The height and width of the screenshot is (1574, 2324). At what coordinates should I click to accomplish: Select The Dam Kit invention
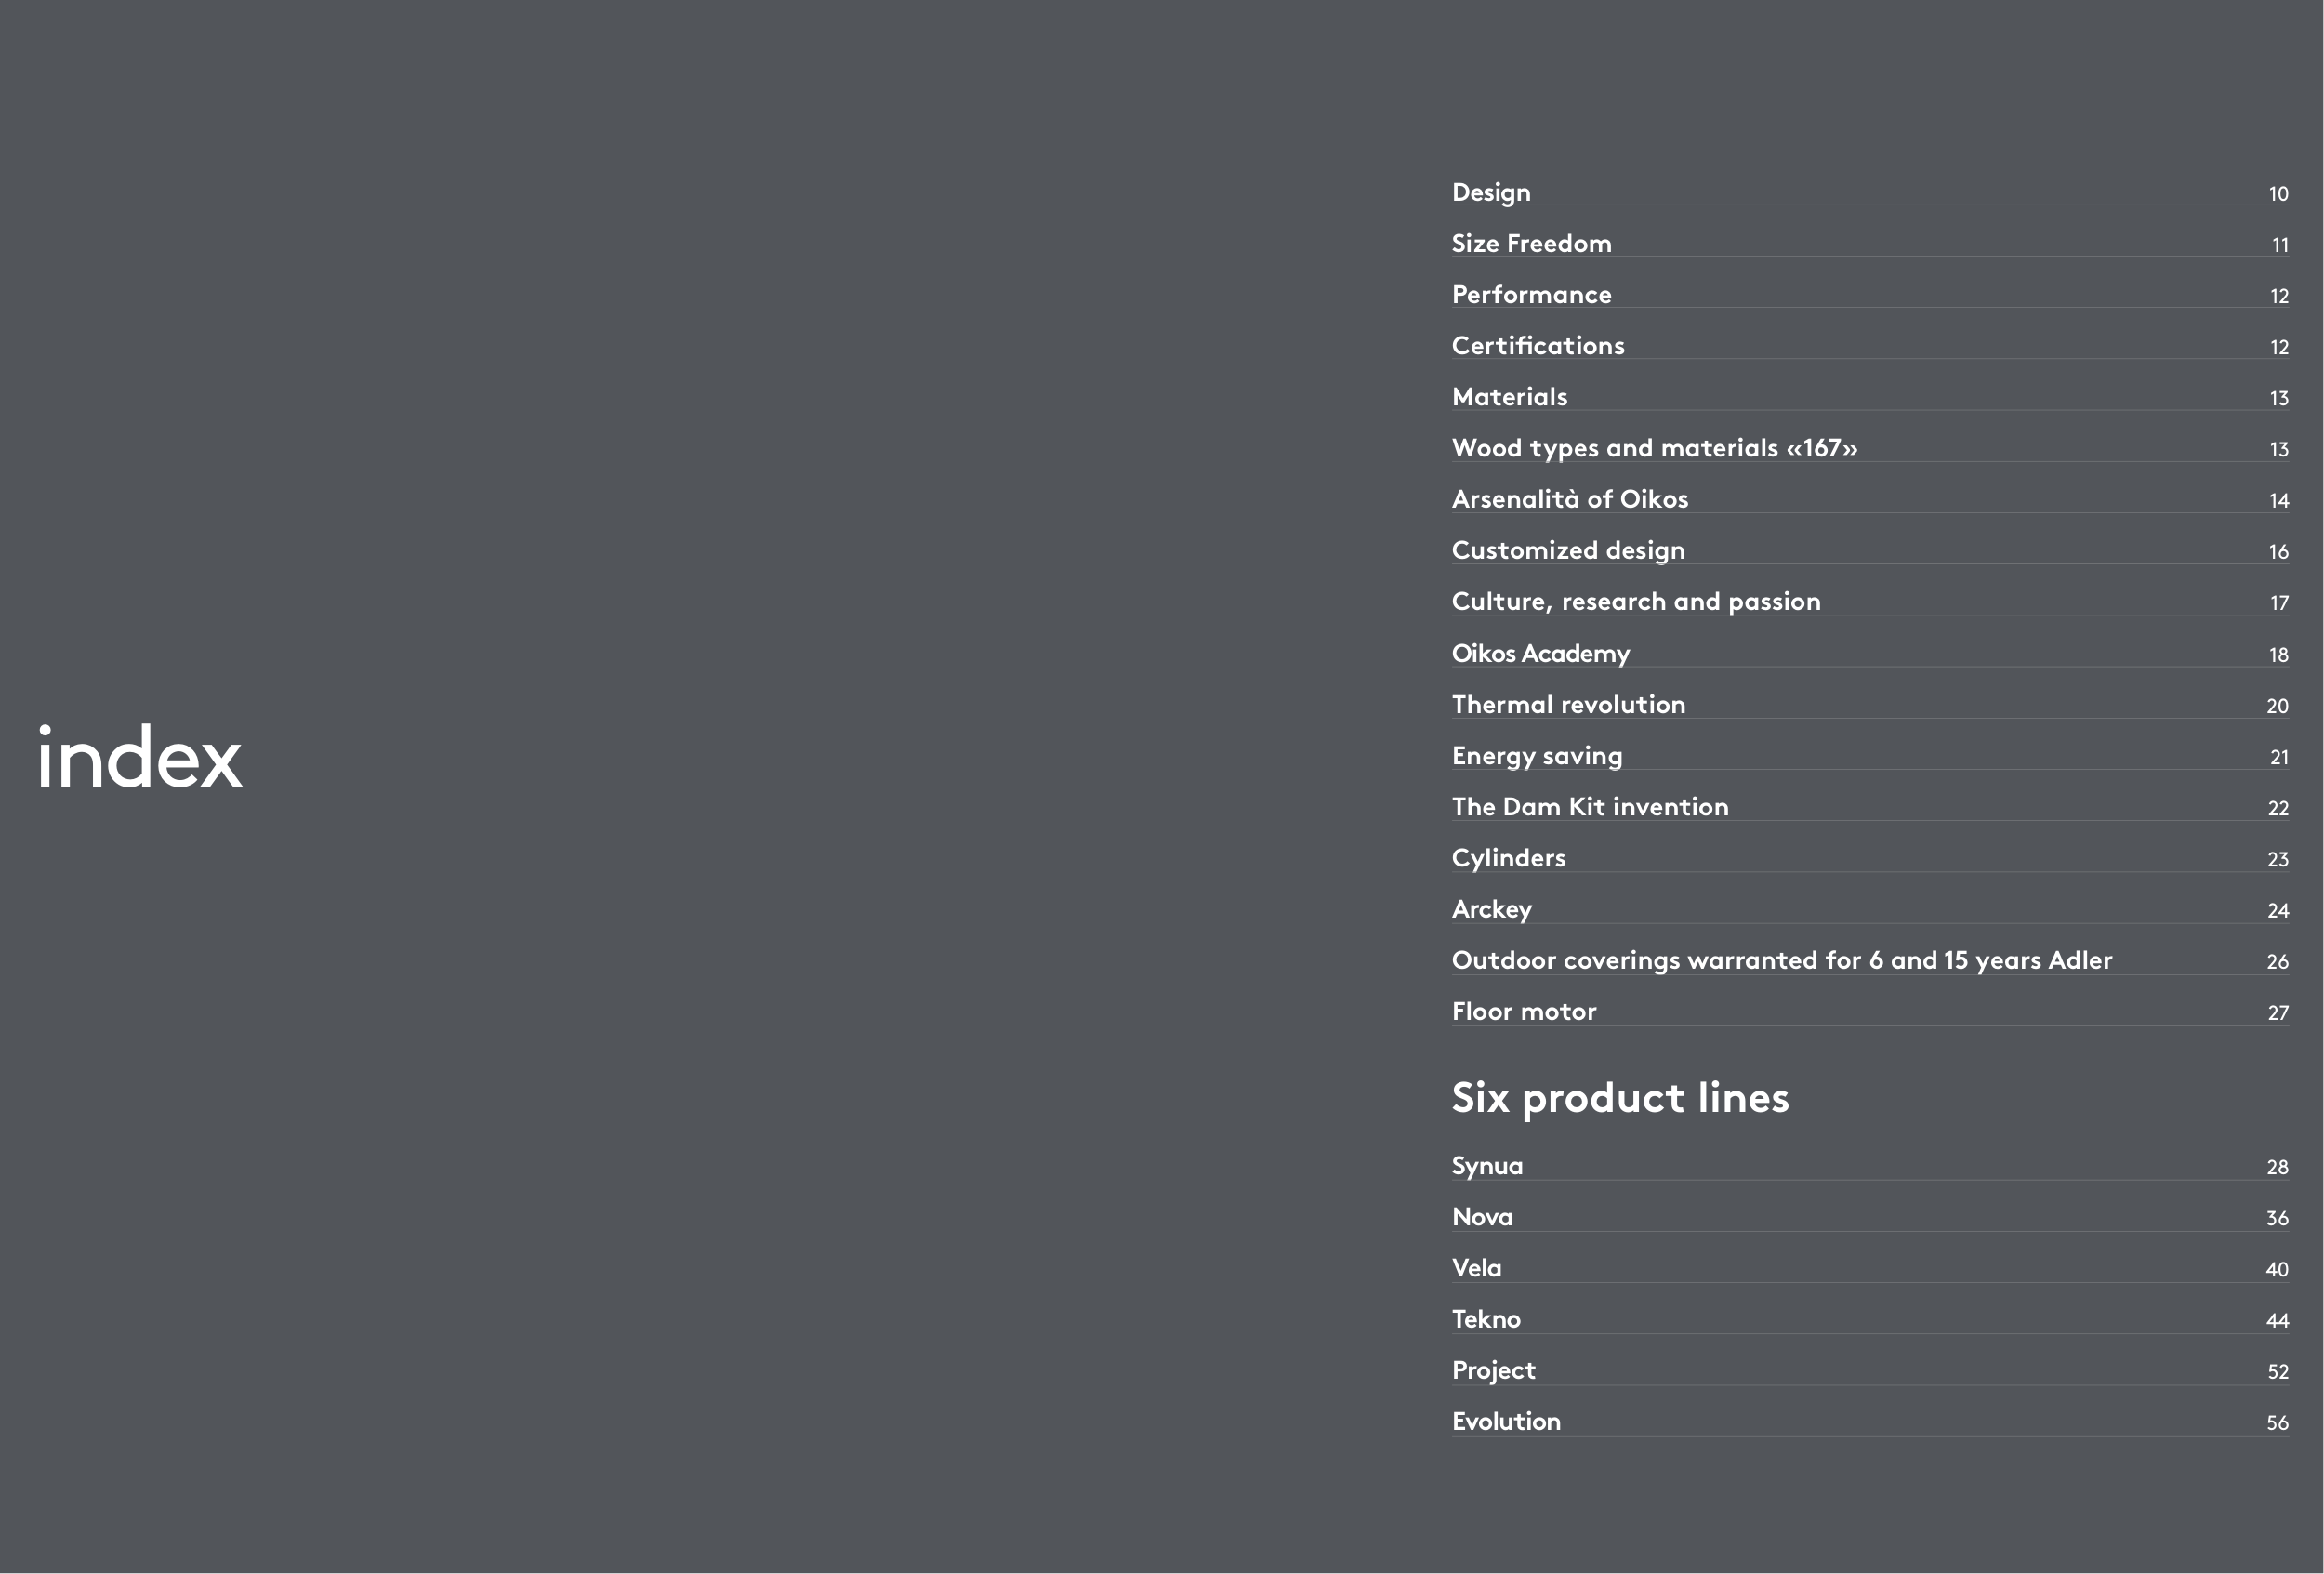click(1590, 806)
